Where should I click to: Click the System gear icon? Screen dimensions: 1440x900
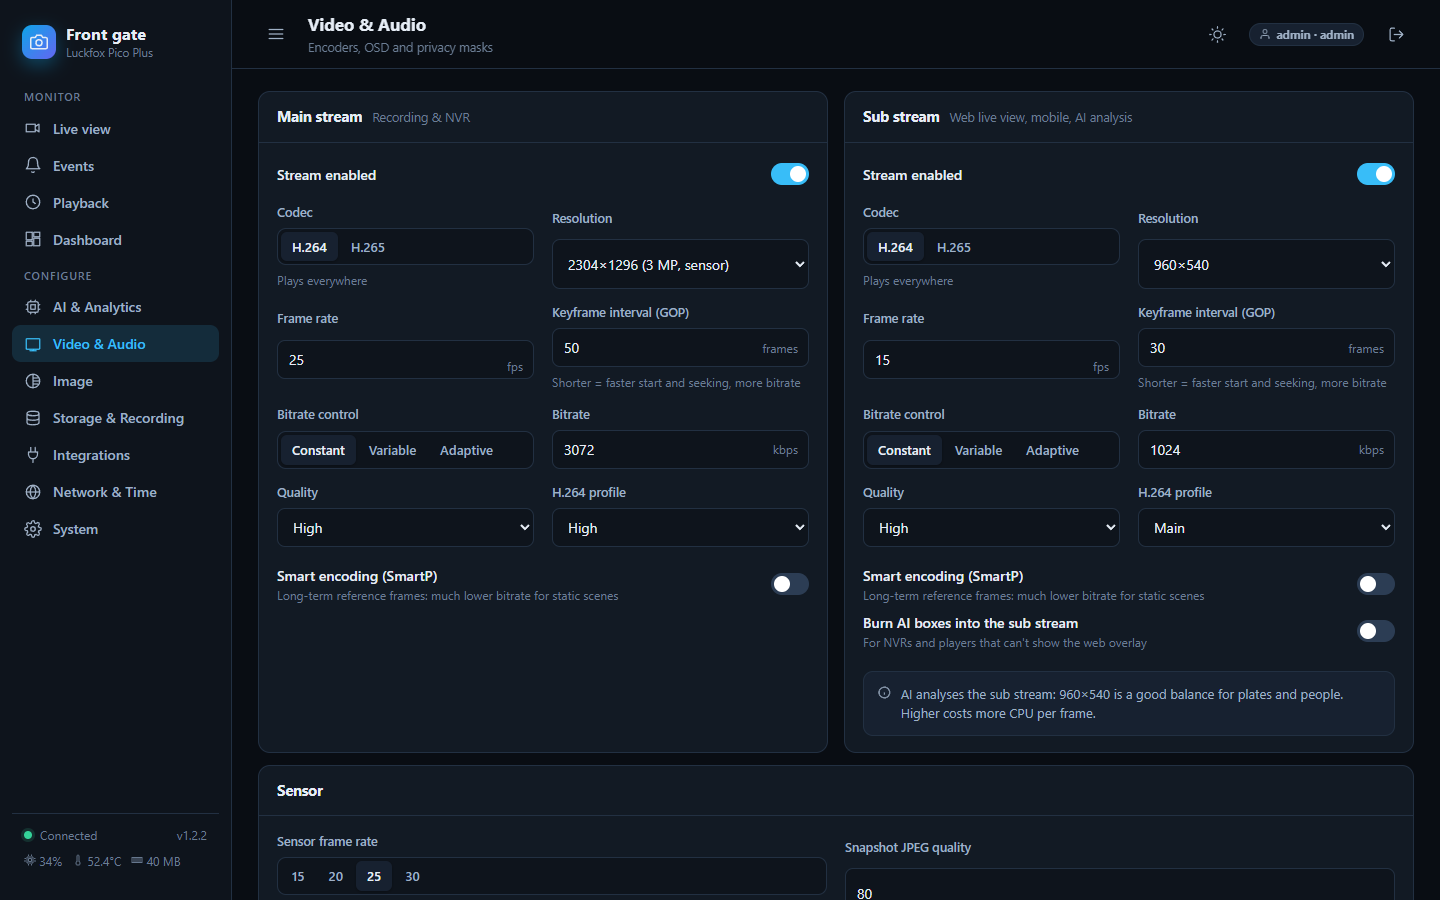[33, 529]
